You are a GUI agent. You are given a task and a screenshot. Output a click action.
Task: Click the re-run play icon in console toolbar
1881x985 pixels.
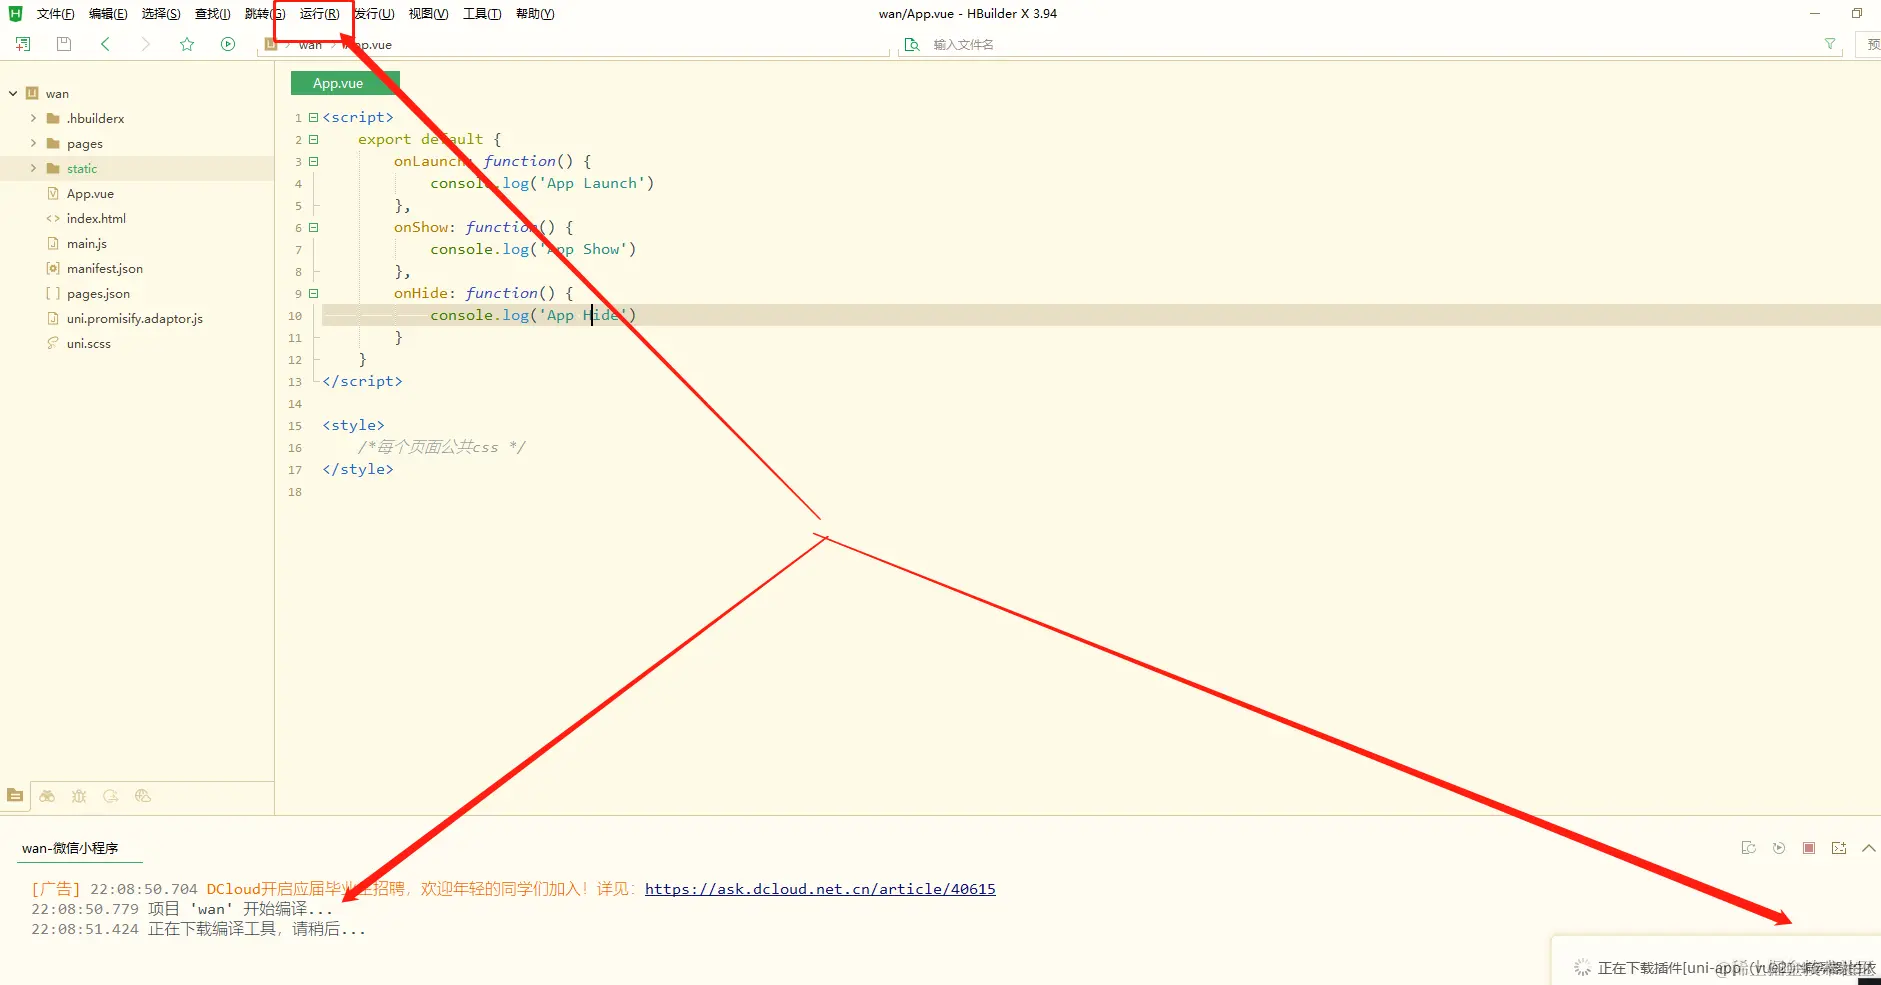[x=1779, y=848]
